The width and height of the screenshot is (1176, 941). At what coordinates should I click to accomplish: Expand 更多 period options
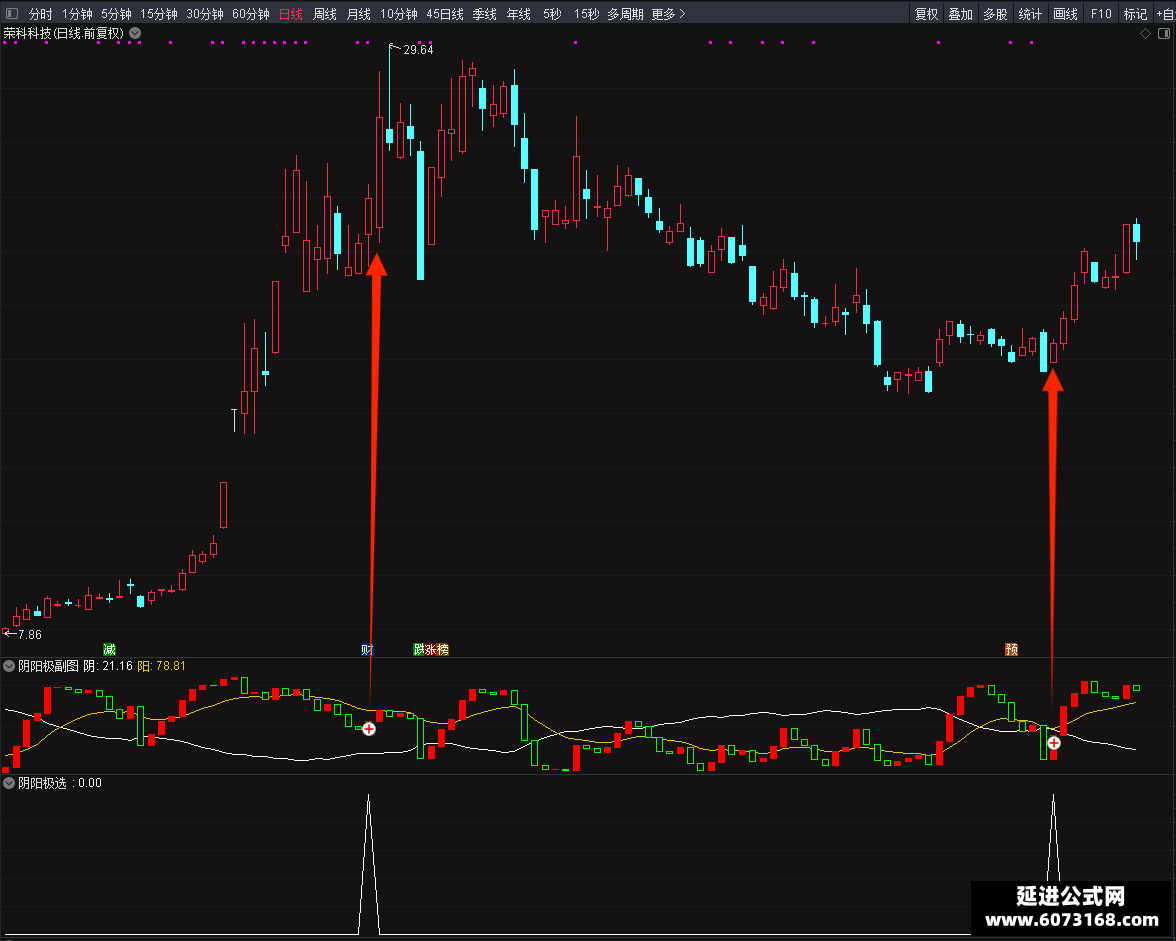(x=668, y=13)
